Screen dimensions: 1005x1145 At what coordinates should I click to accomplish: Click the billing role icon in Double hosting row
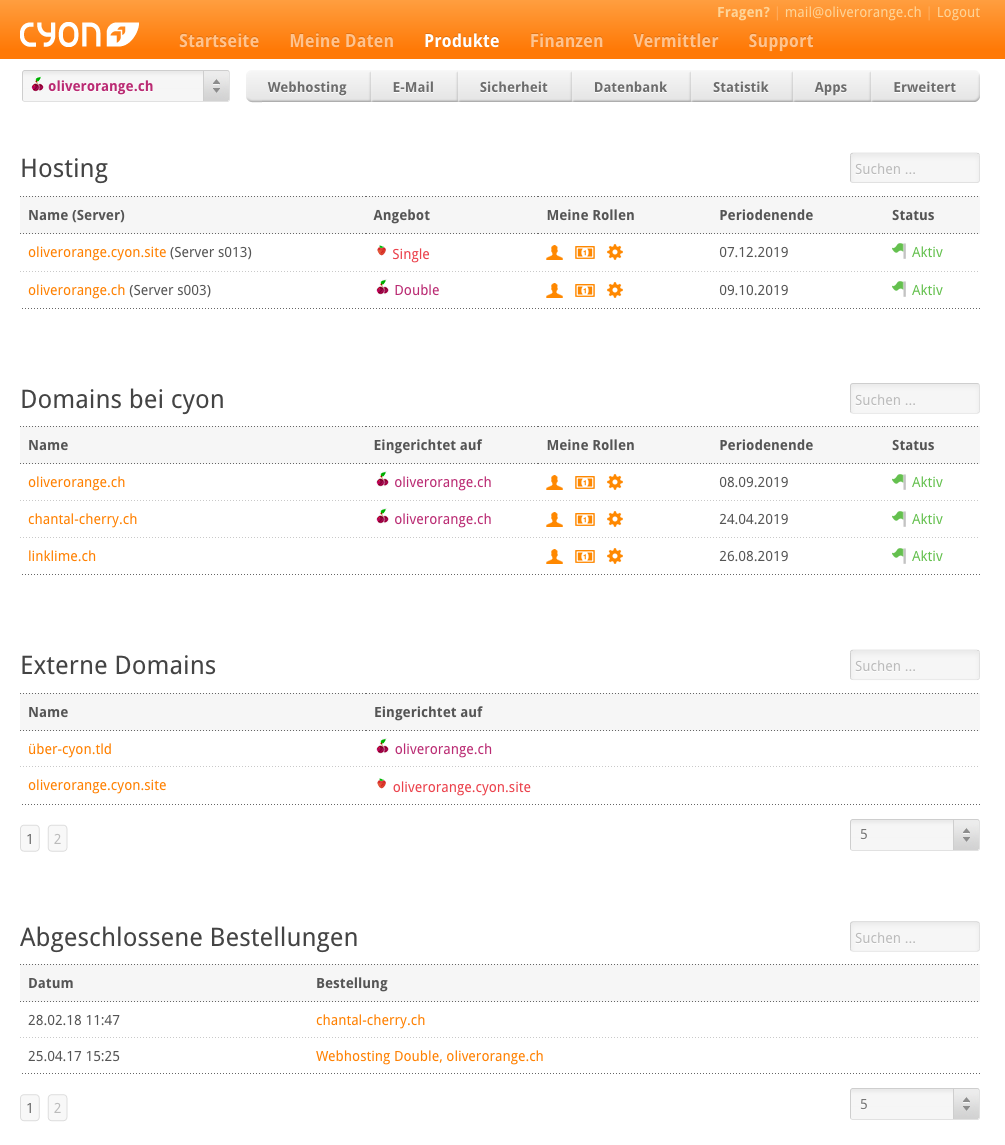coord(584,291)
